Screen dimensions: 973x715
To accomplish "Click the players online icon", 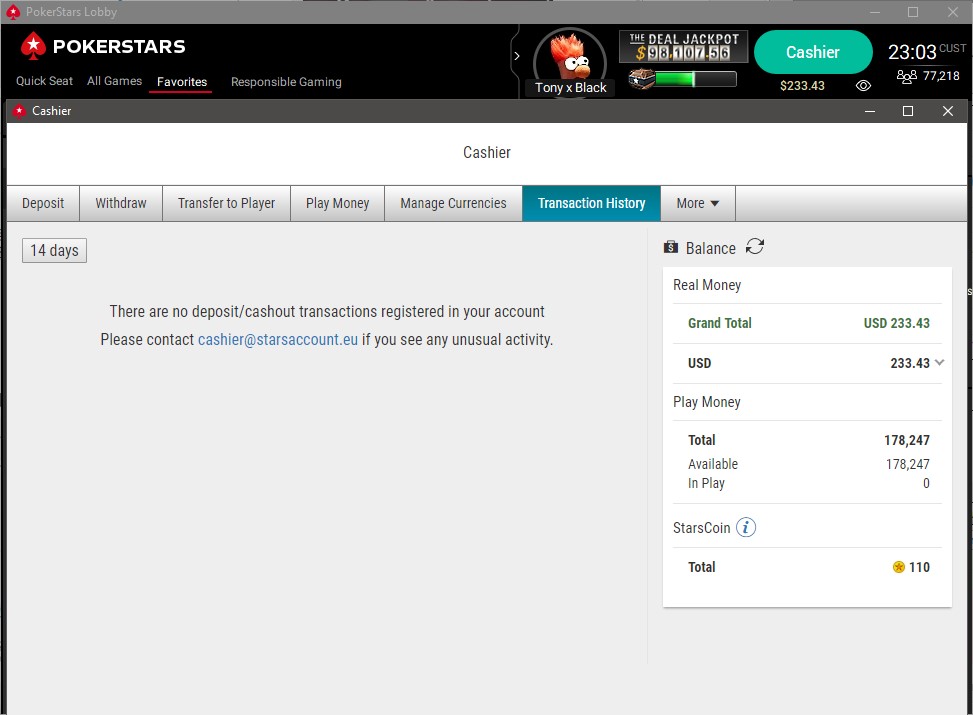I will click(907, 76).
